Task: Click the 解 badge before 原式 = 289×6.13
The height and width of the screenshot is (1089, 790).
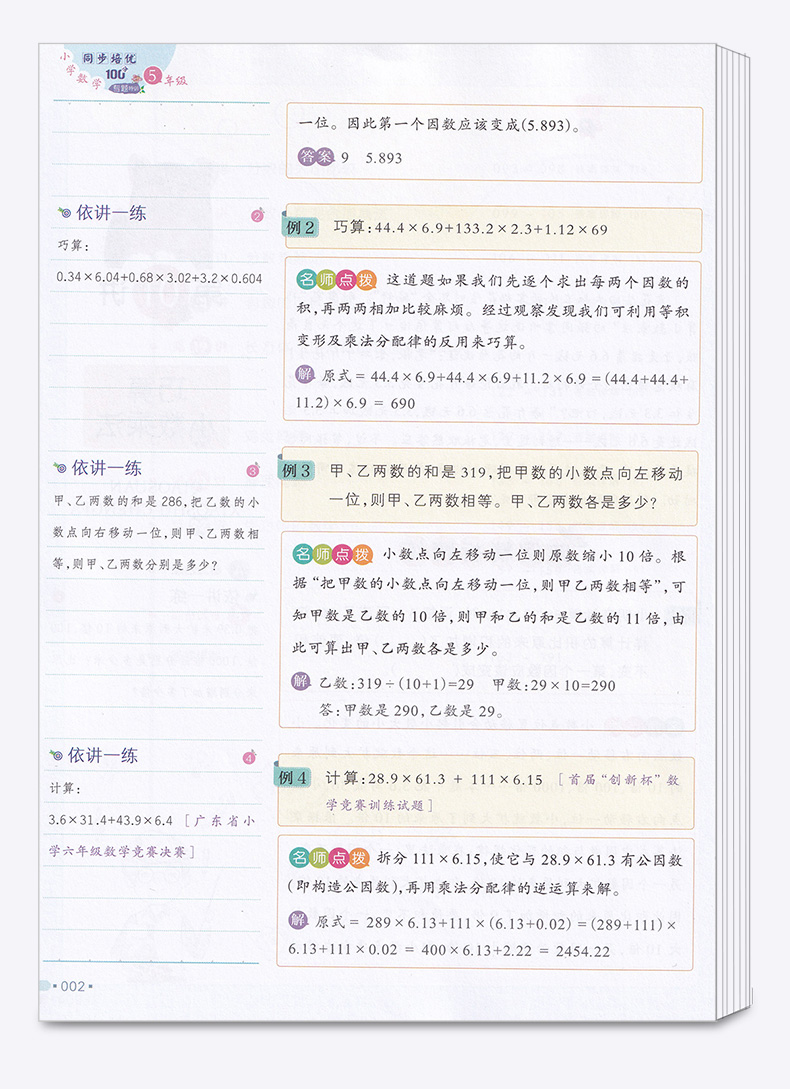Action: coord(297,920)
